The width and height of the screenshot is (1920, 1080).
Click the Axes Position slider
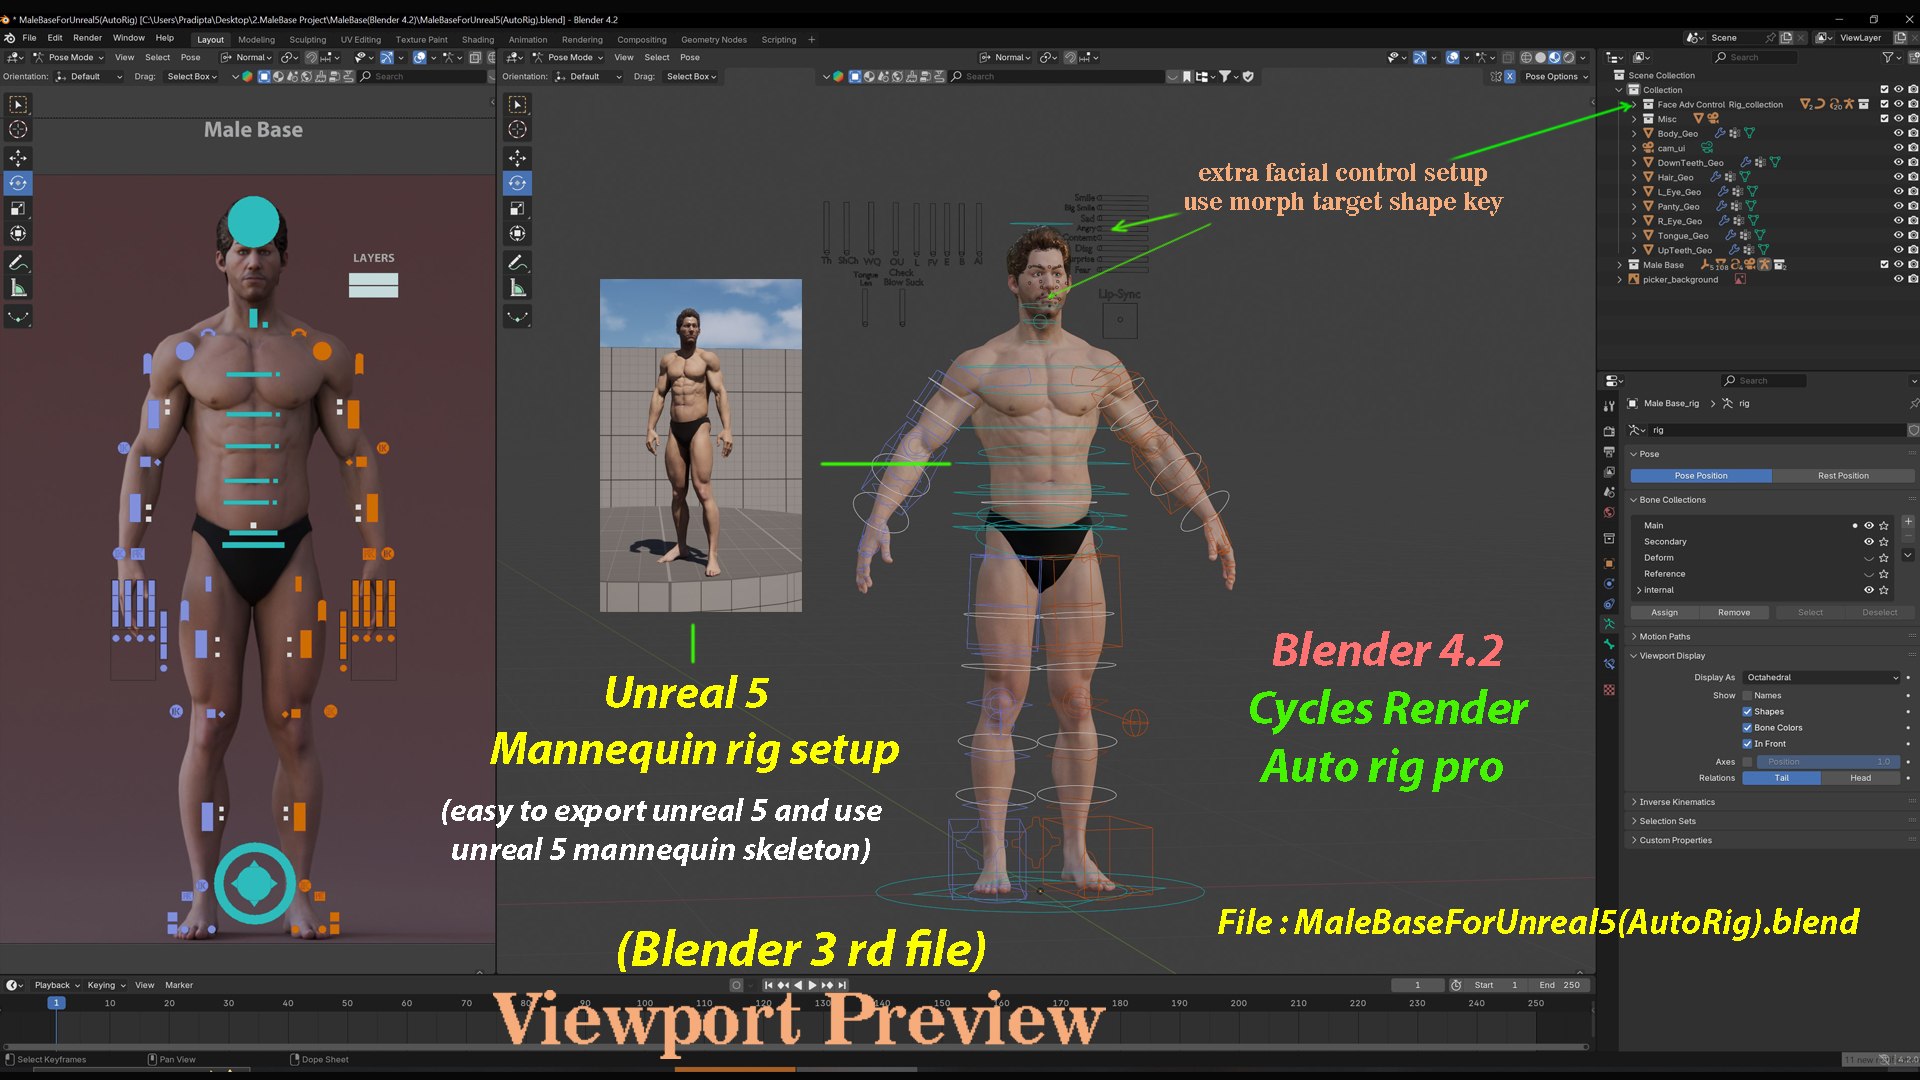[1828, 762]
